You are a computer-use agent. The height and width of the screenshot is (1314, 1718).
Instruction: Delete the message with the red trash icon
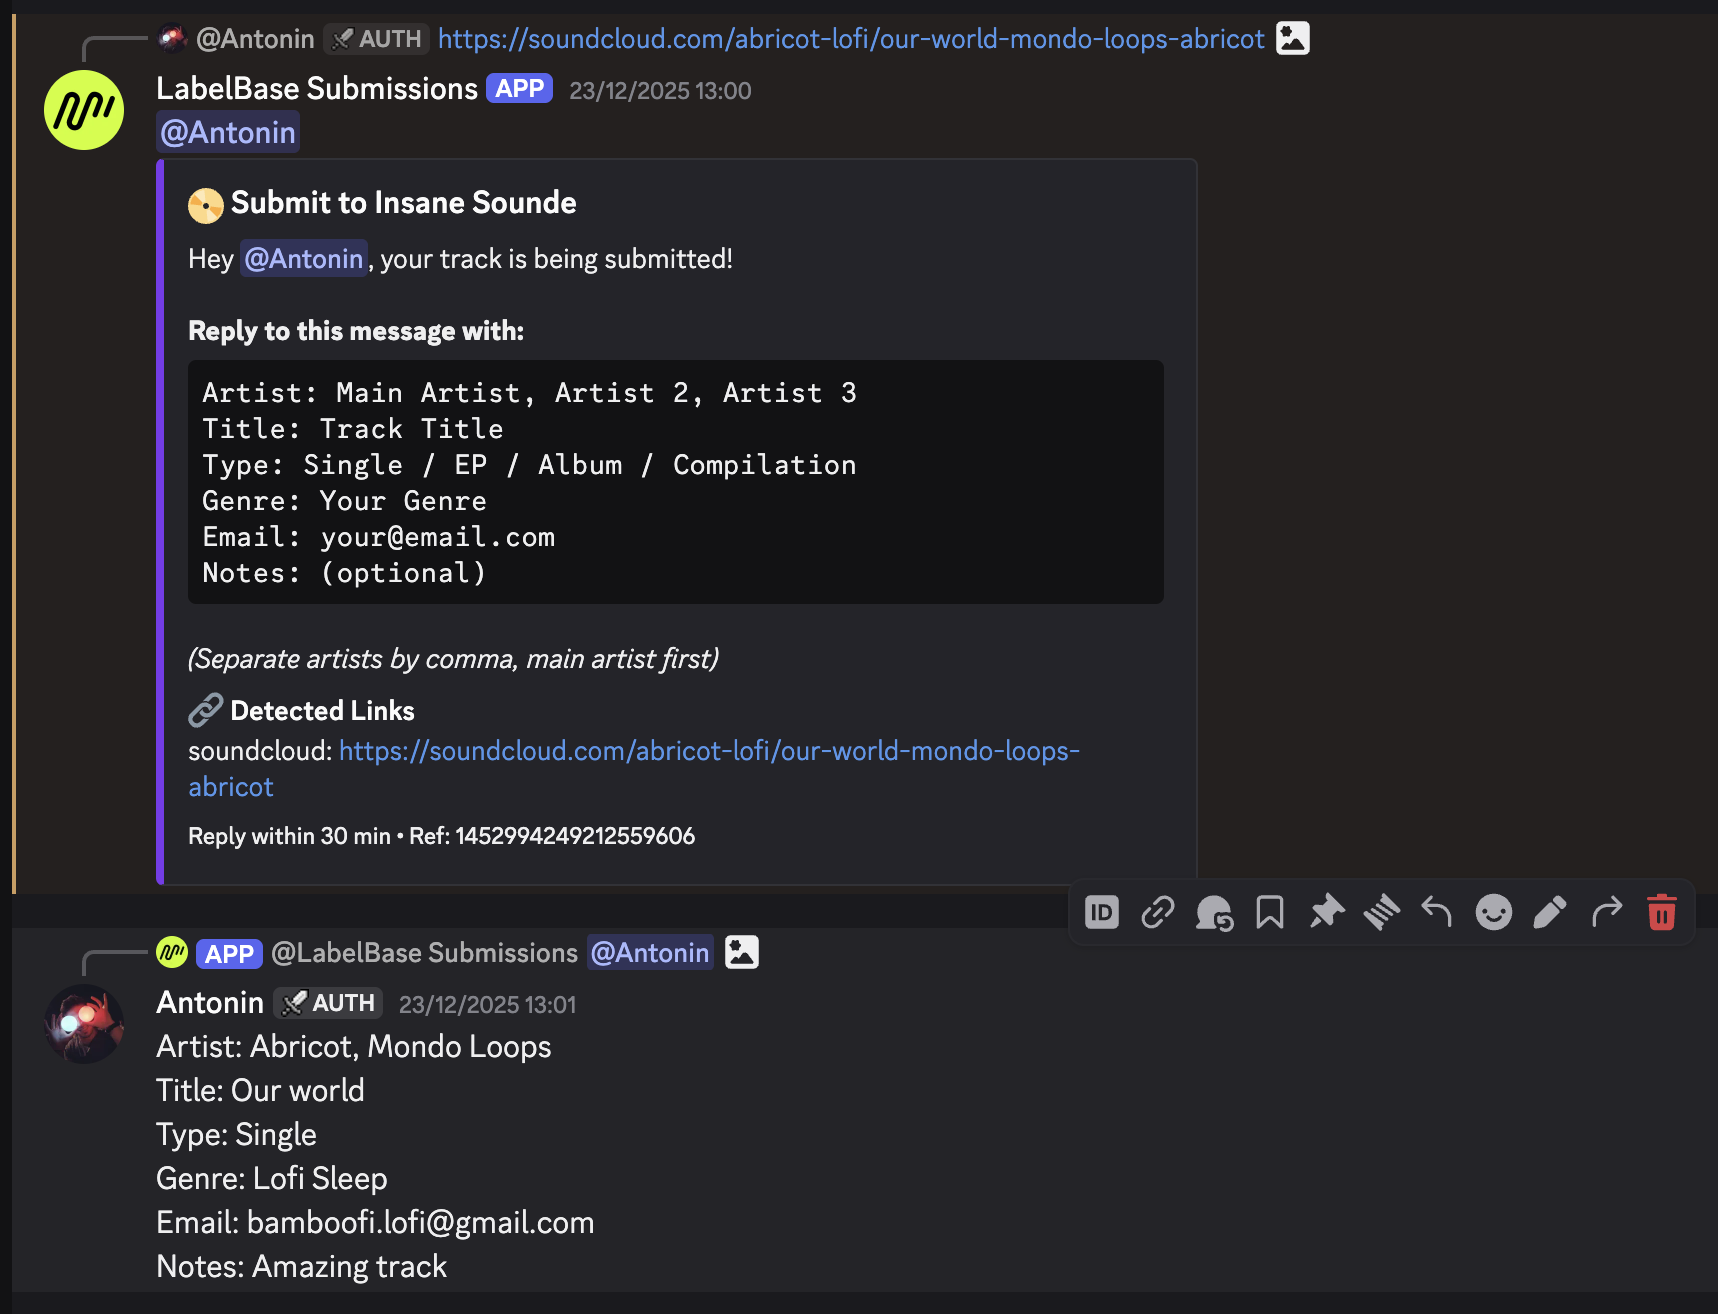click(x=1662, y=912)
